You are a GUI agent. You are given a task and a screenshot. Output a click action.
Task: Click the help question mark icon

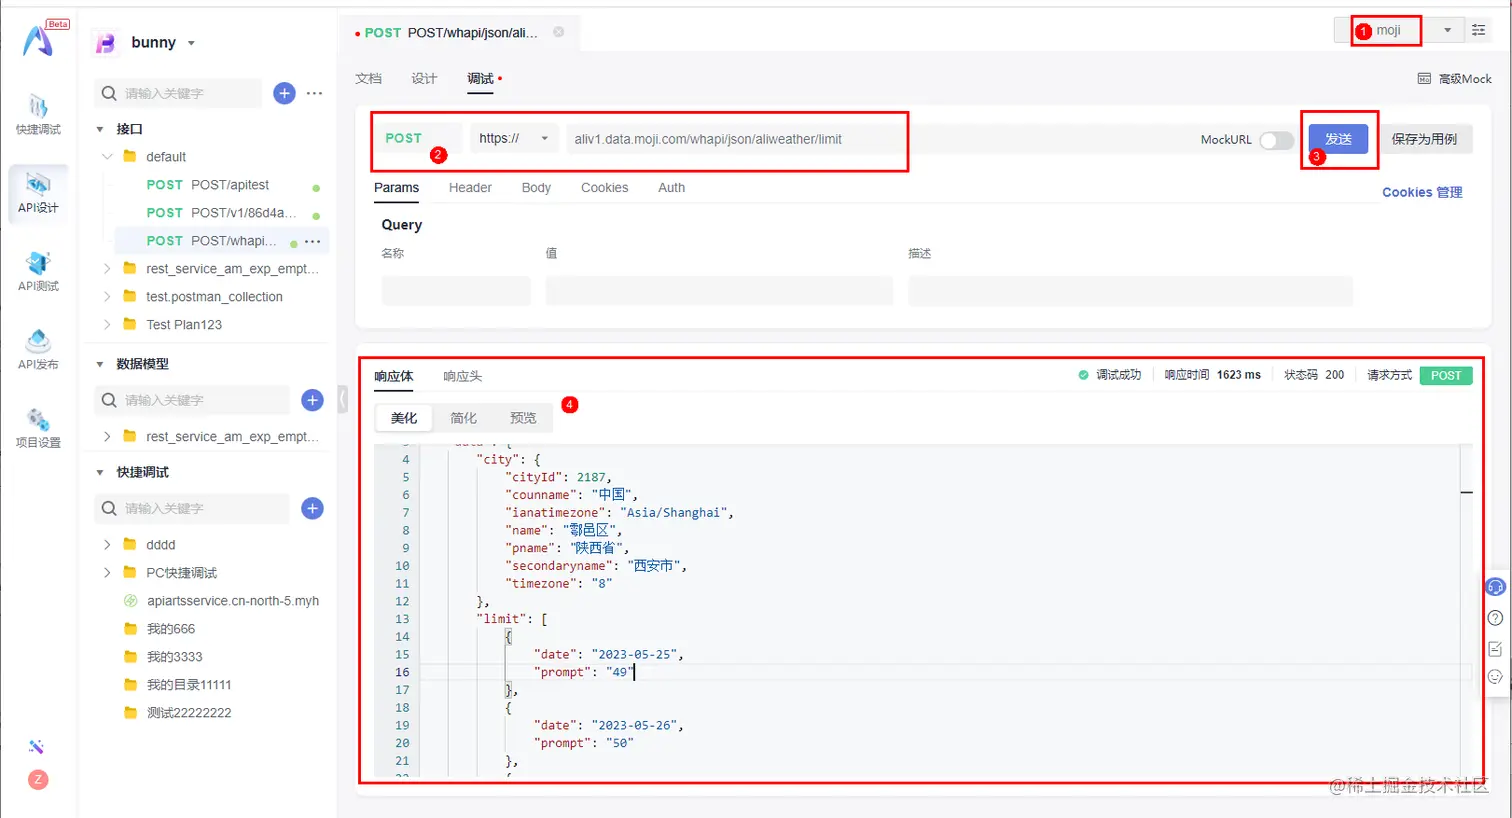[1496, 618]
